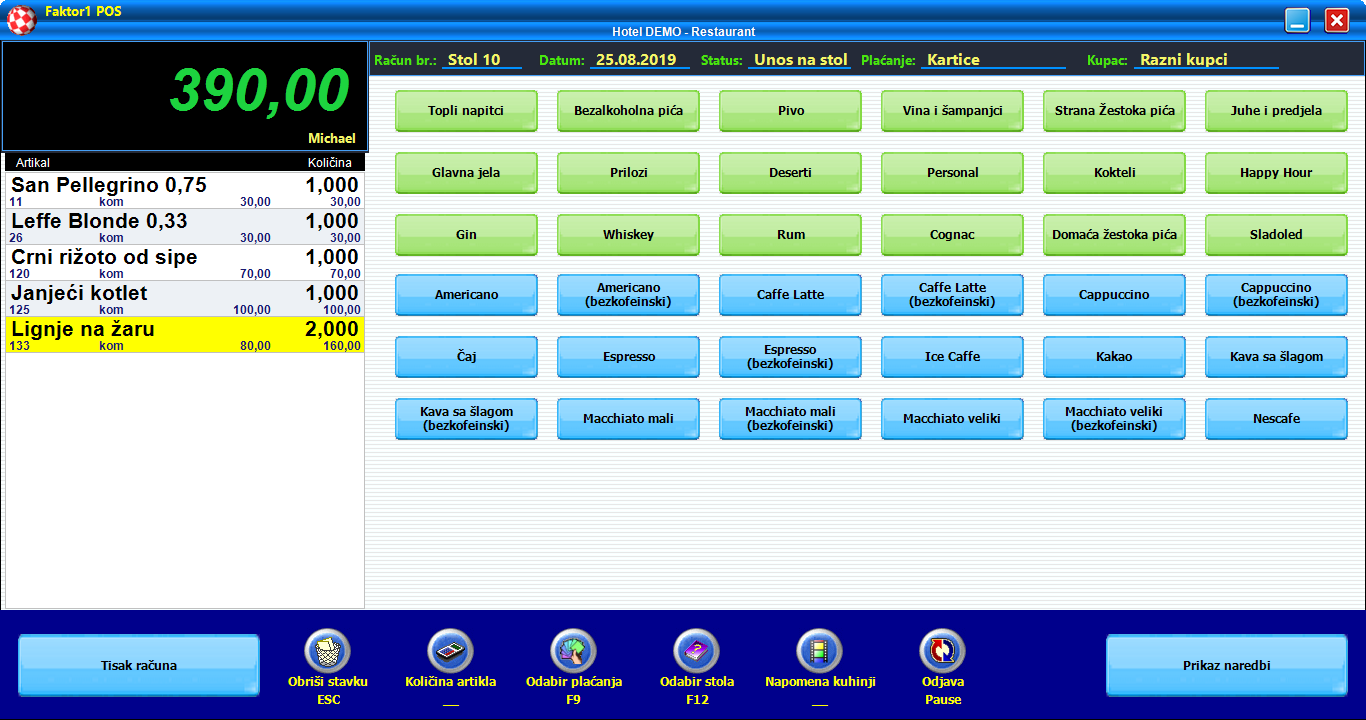Click the Obriši stavku trash icon
Image resolution: width=1366 pixels, height=720 pixels.
327,651
